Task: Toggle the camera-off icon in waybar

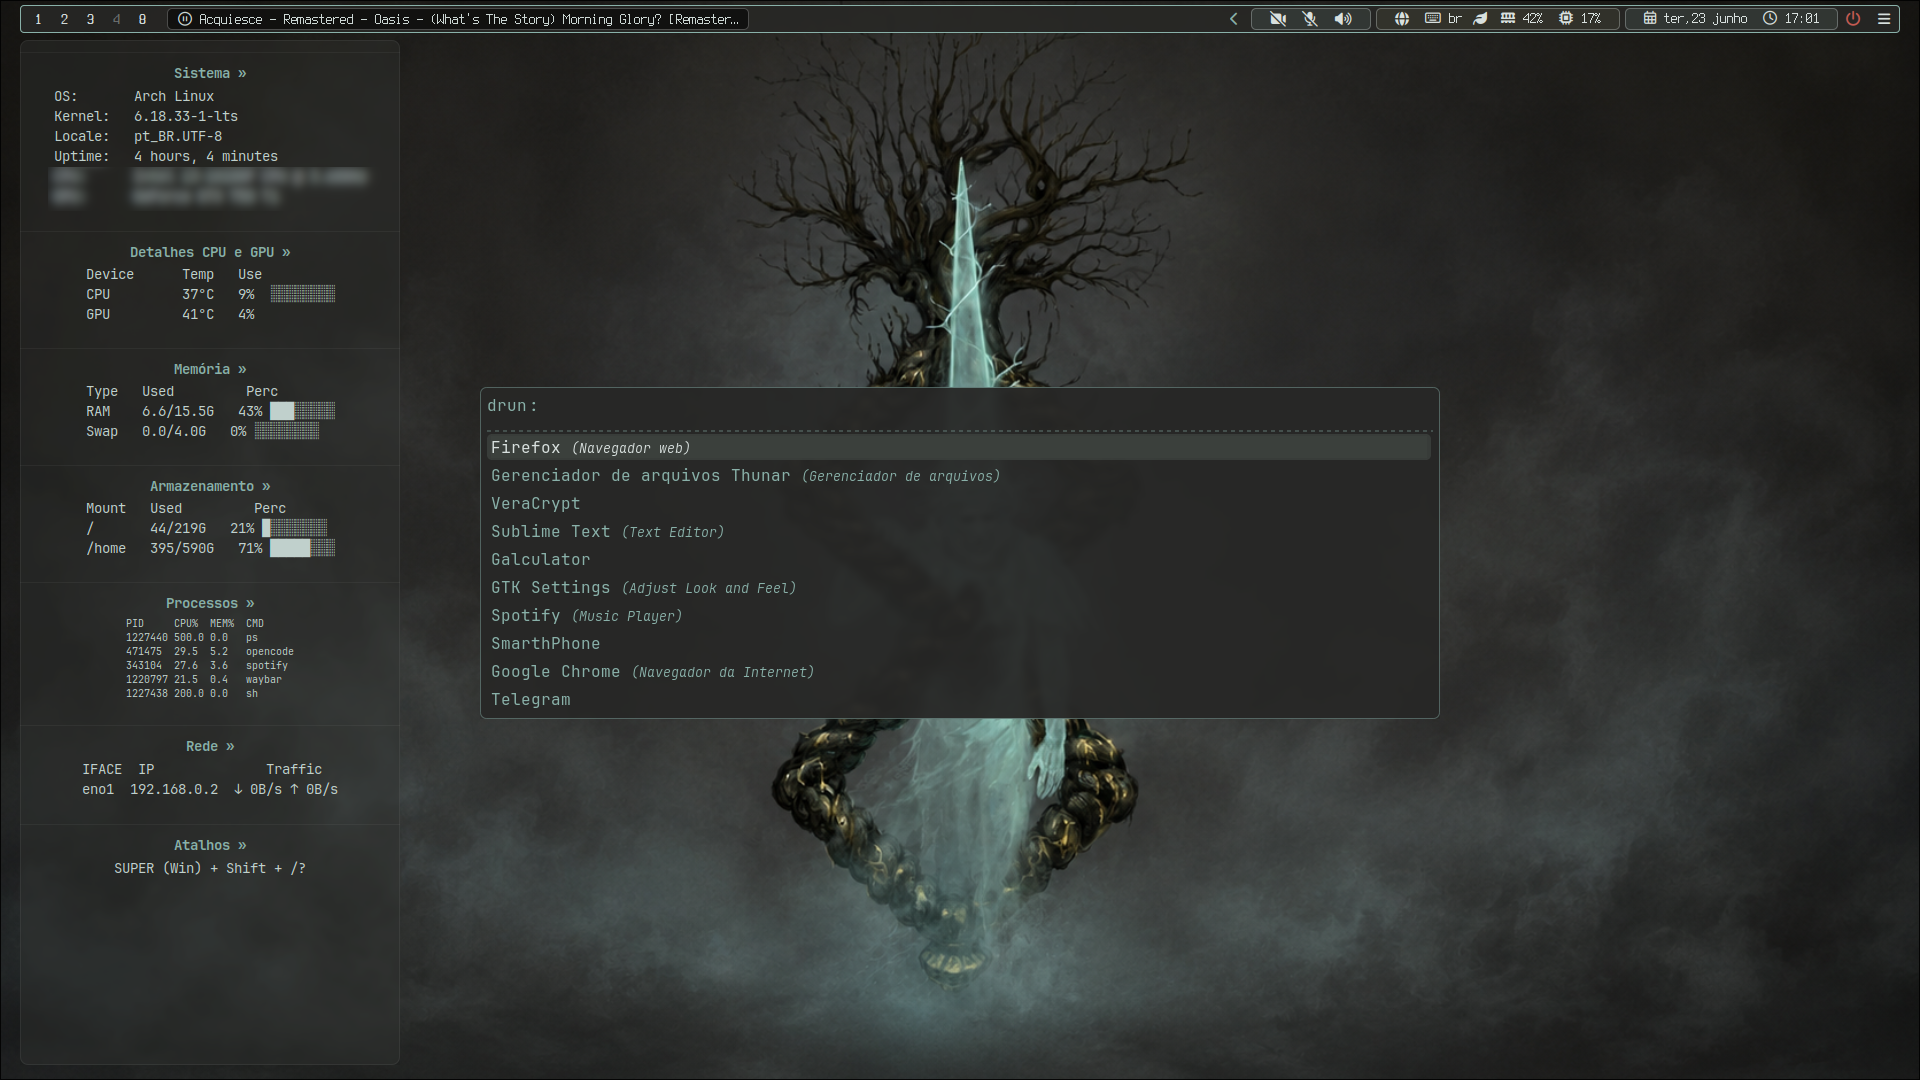Action: [x=1277, y=19]
